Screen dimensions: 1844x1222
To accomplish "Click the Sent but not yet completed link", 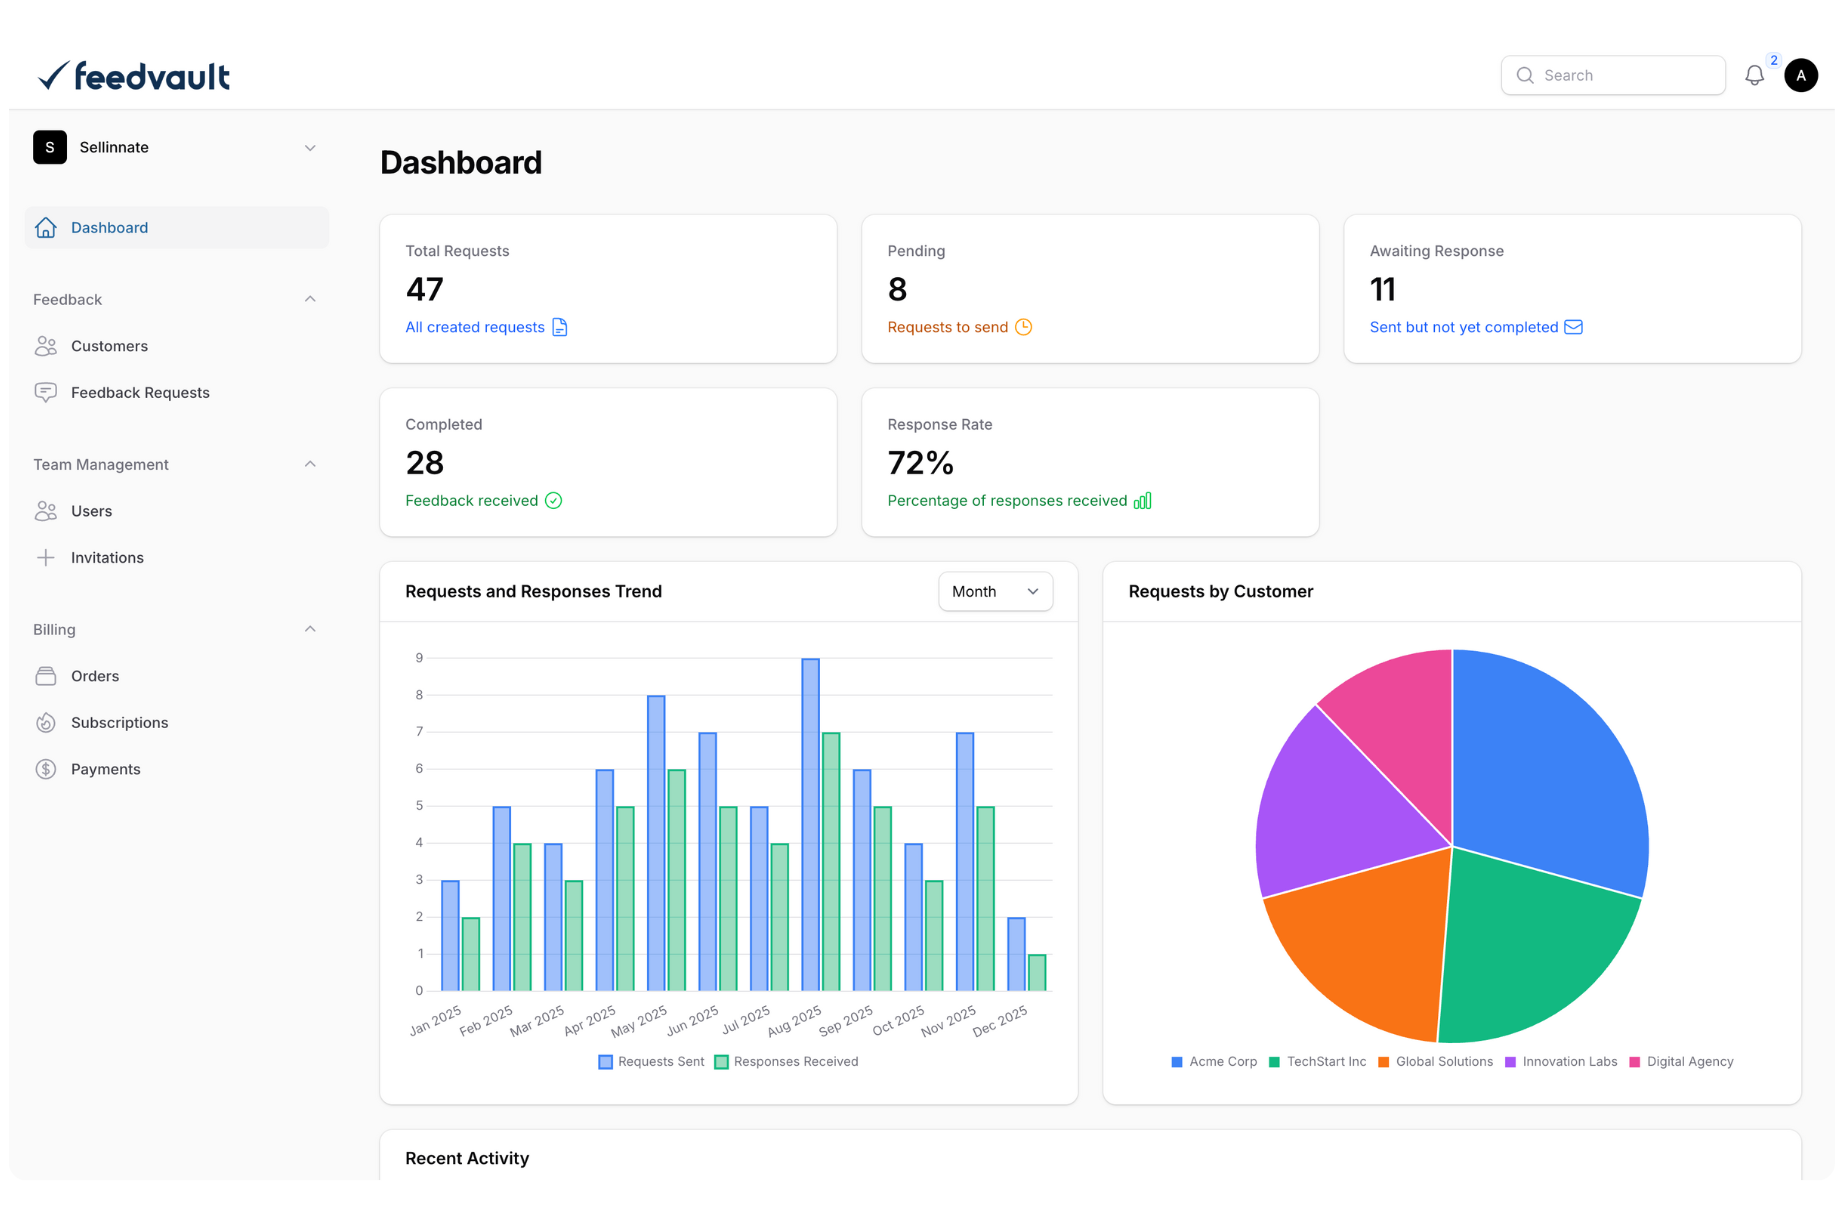I will coord(1463,327).
